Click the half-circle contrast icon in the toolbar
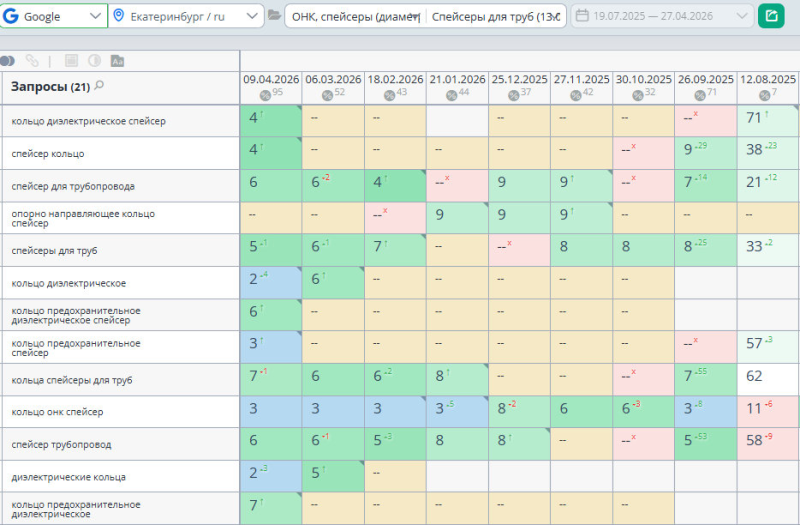Viewport: 800px width, 525px height. pyautogui.click(x=94, y=61)
